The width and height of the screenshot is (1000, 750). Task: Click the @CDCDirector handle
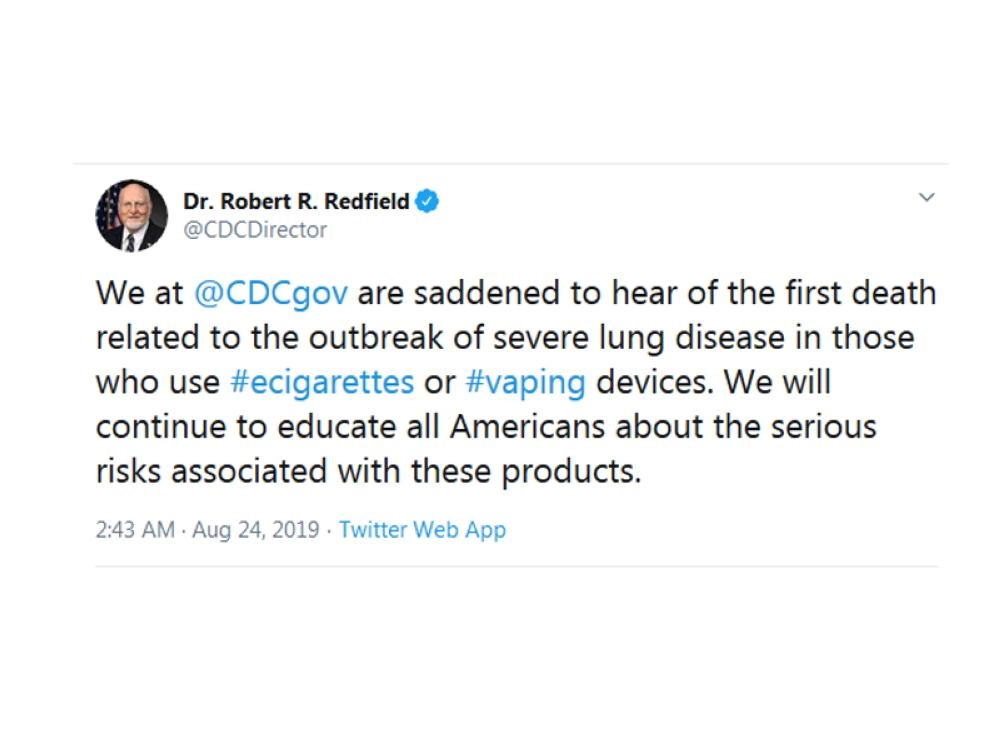[x=255, y=230]
